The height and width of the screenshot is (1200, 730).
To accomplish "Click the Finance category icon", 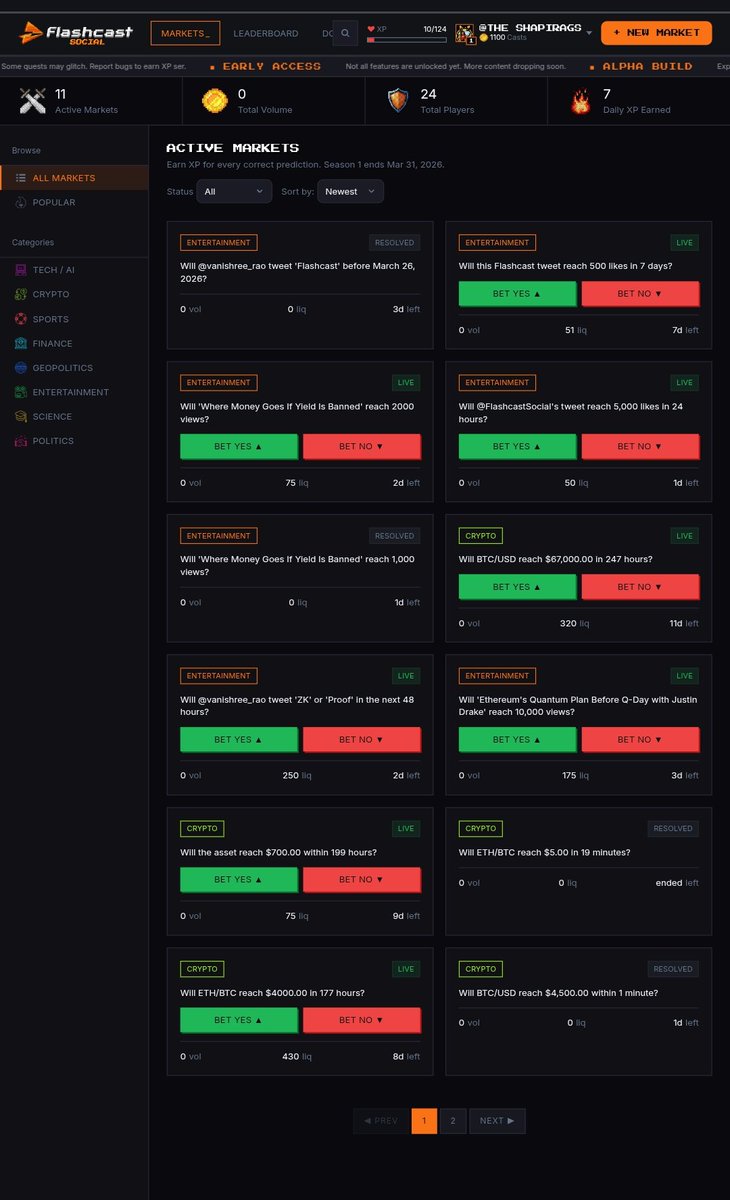I will click(21, 343).
